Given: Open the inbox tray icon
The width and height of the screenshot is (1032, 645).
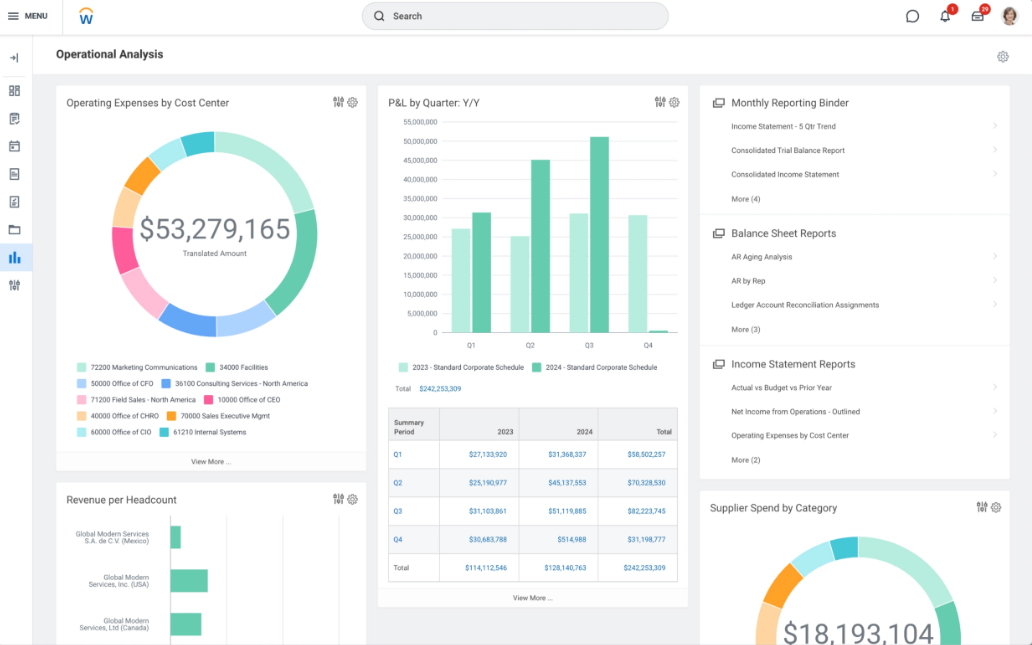Looking at the screenshot, I should coord(978,16).
